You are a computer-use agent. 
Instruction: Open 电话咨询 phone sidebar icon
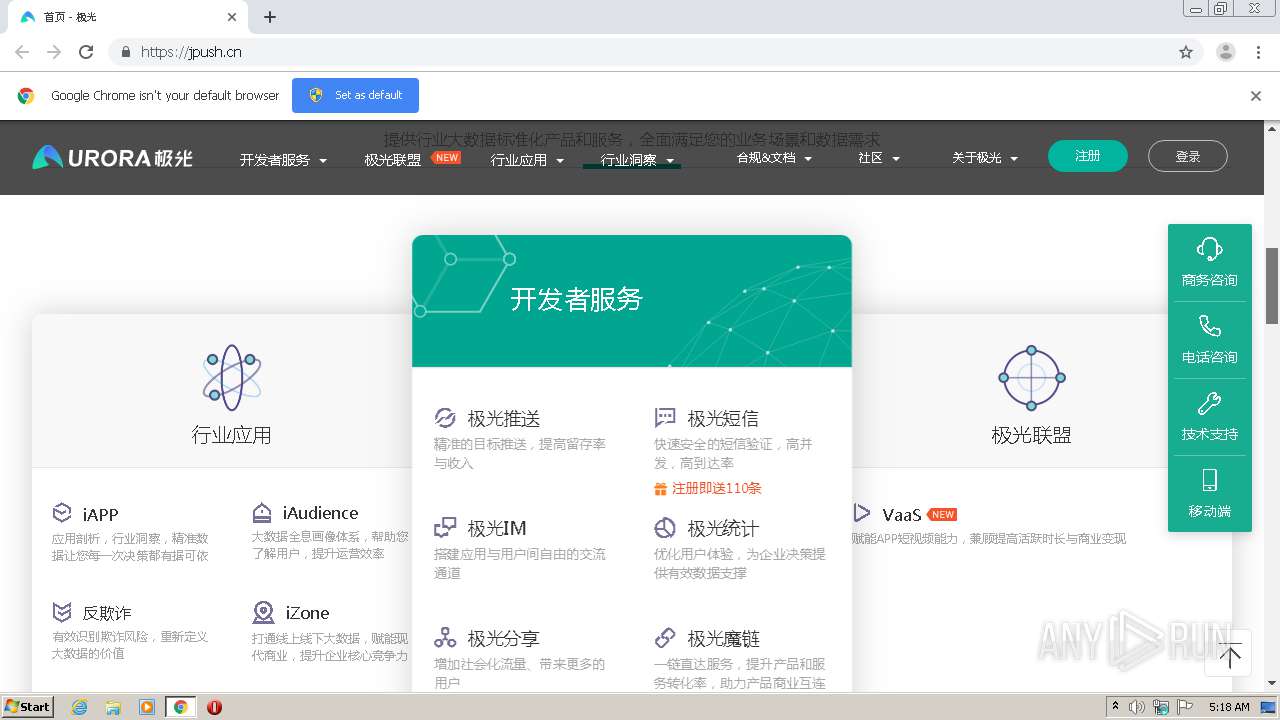pos(1209,326)
